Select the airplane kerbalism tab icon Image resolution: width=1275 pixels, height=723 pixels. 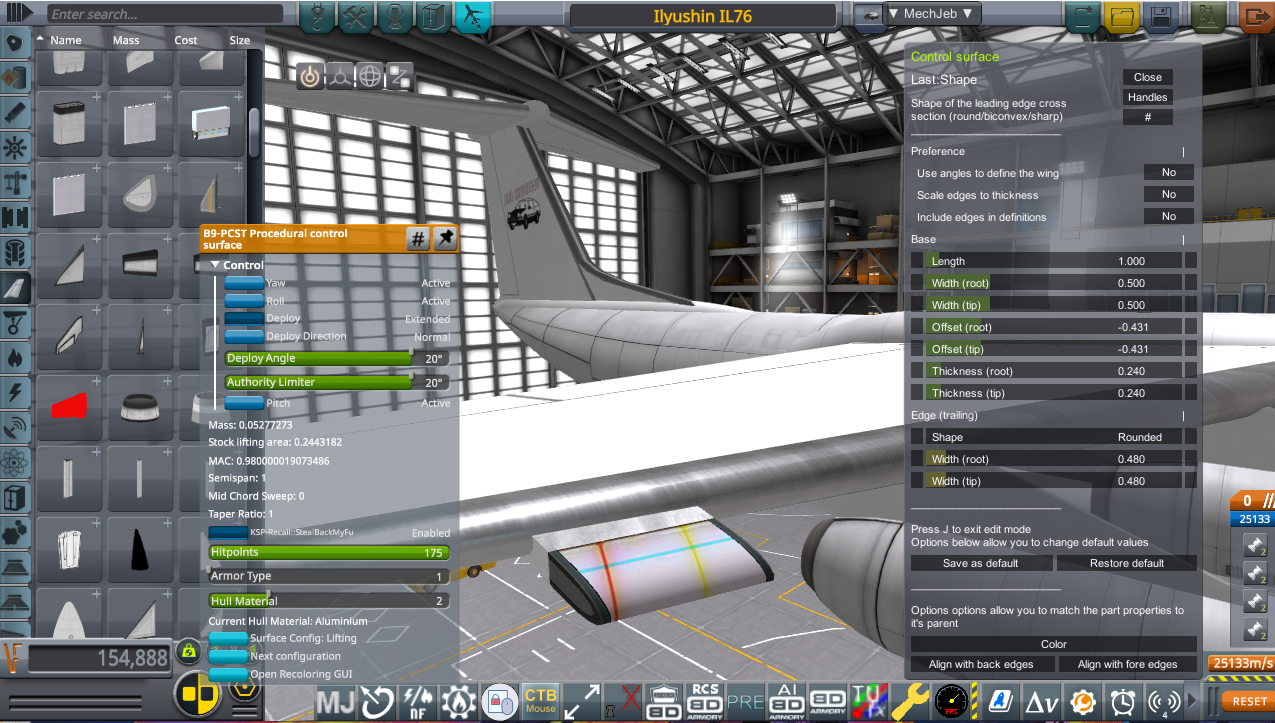pos(472,16)
